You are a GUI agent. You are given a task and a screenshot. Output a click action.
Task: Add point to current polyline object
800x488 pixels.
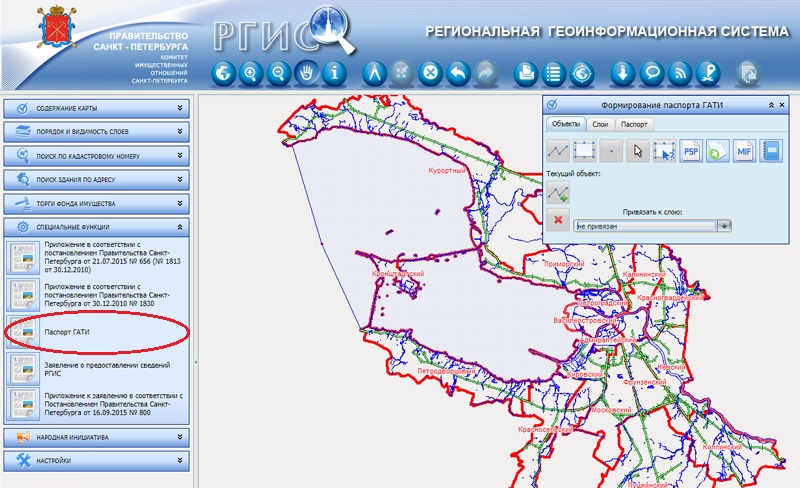558,193
